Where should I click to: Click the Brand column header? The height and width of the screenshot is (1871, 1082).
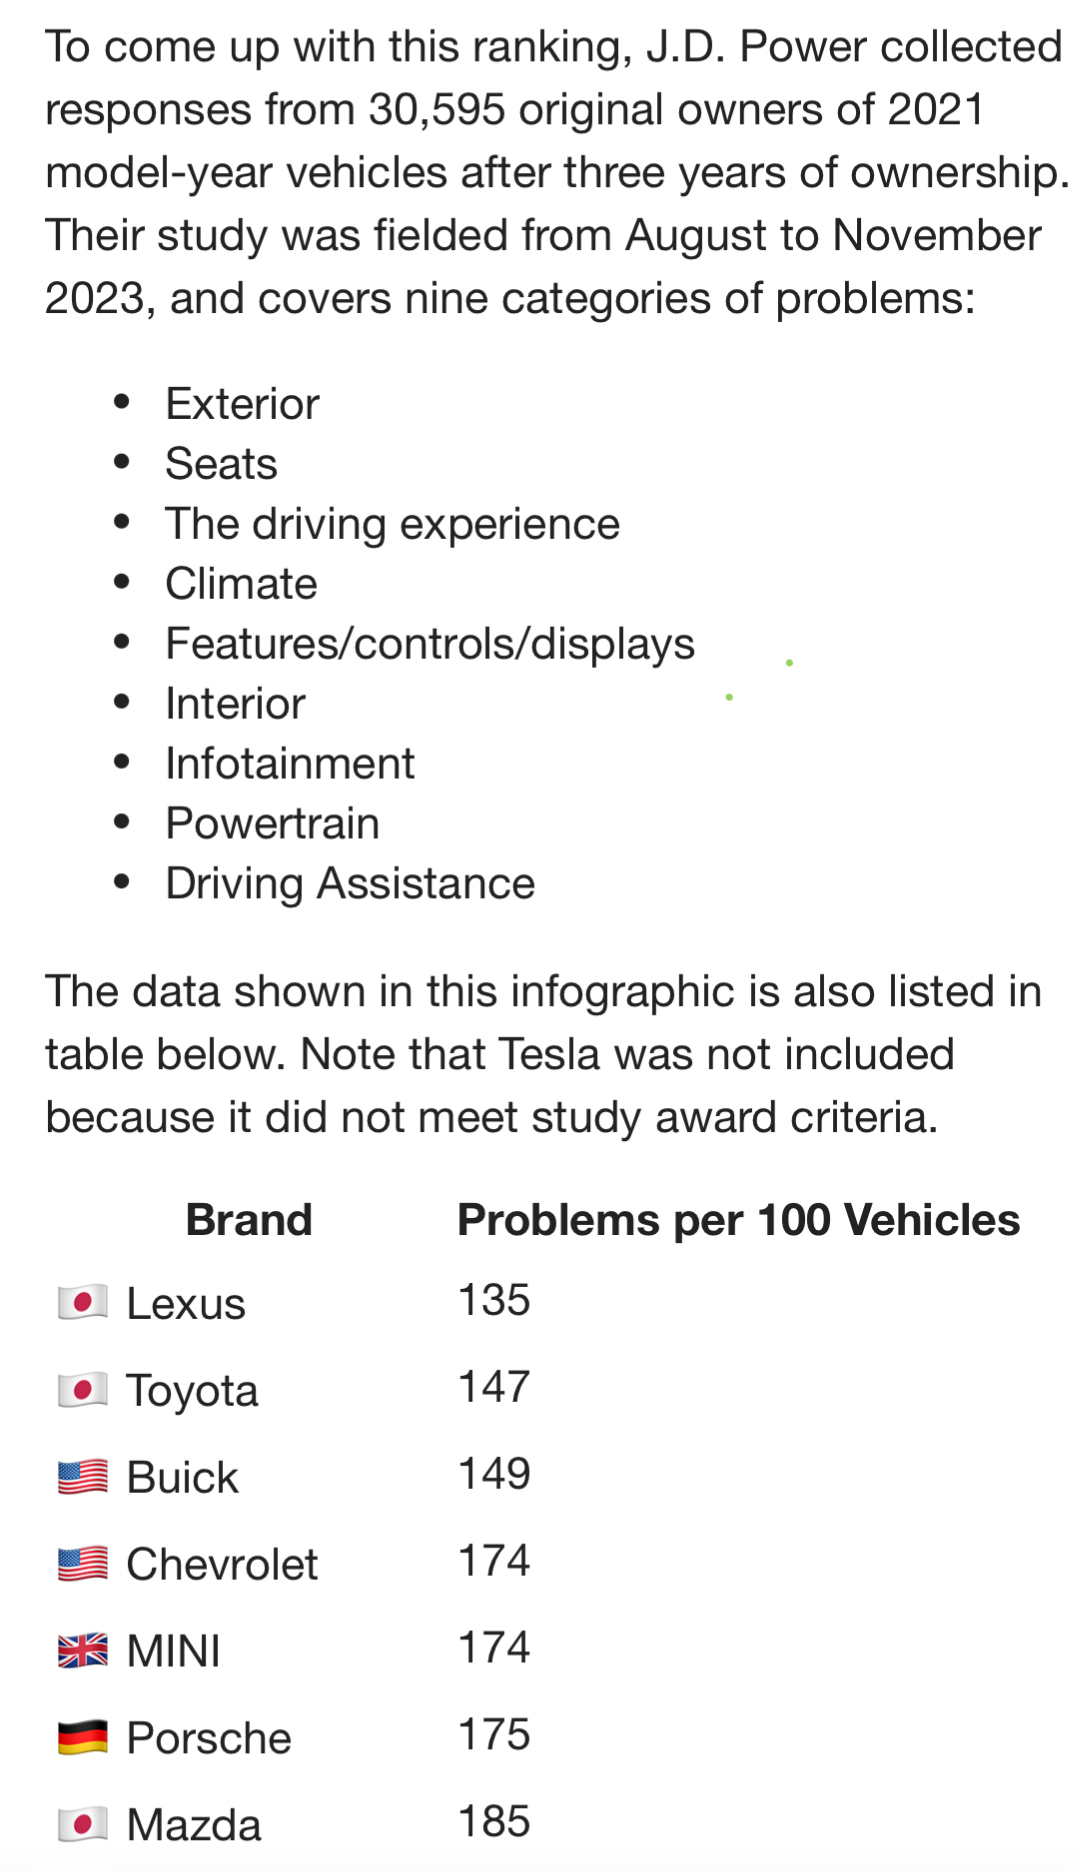pyautogui.click(x=249, y=1220)
